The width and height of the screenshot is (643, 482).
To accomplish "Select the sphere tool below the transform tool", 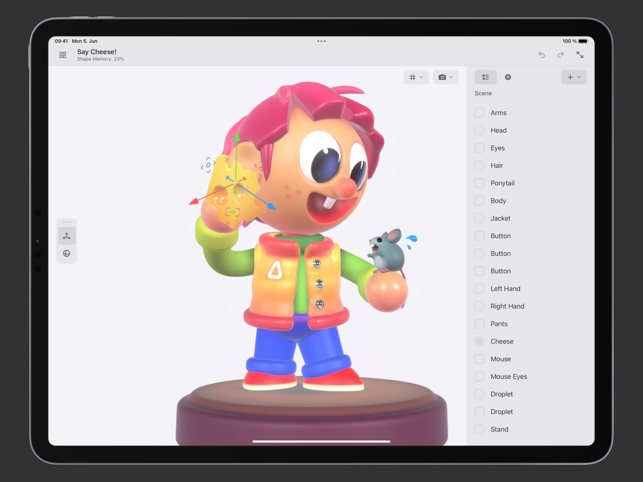I will coord(67,254).
